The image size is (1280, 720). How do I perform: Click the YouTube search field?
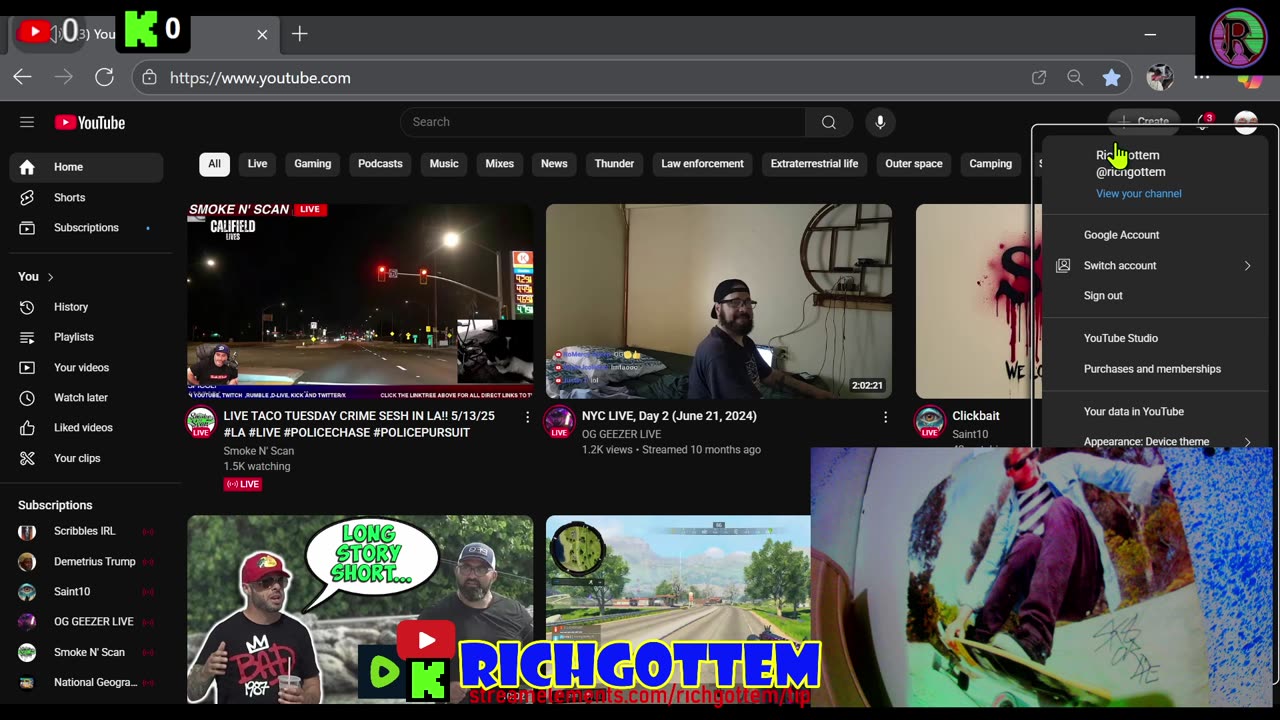[603, 122]
